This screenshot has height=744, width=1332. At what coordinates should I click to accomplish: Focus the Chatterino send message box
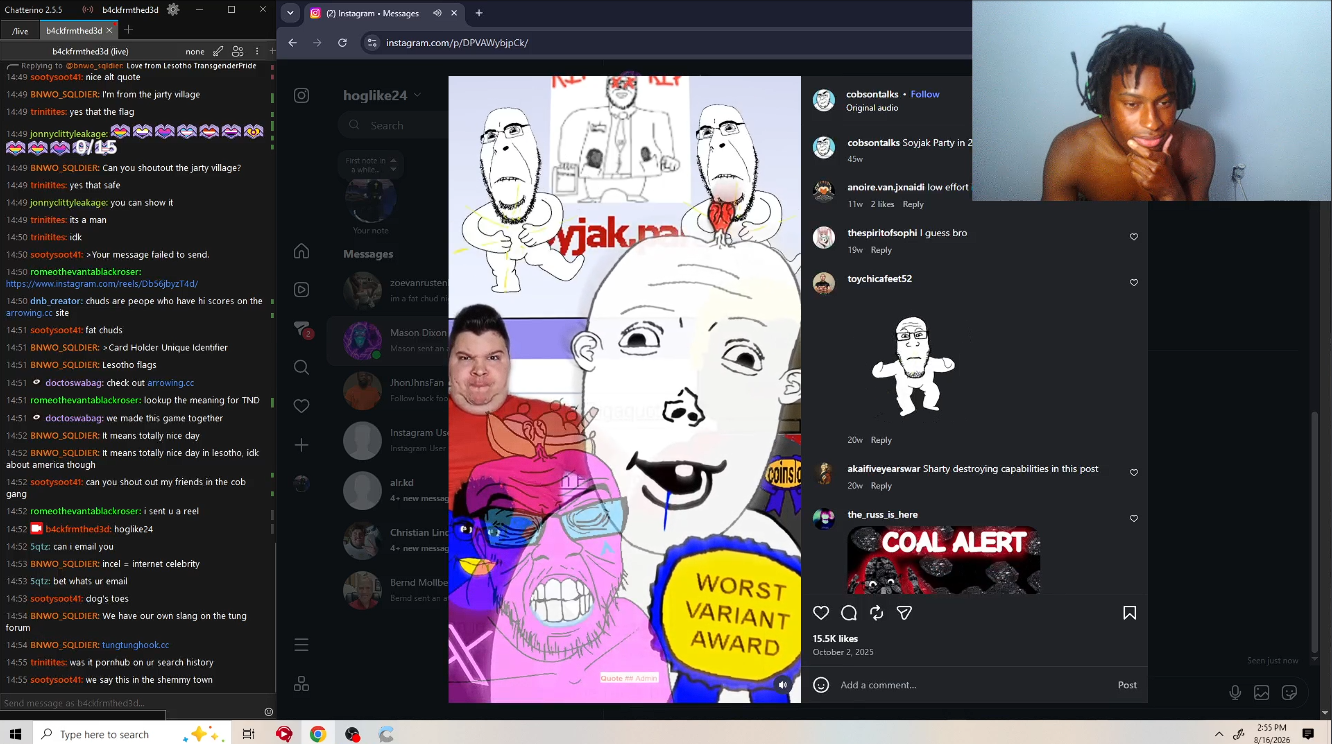point(130,703)
